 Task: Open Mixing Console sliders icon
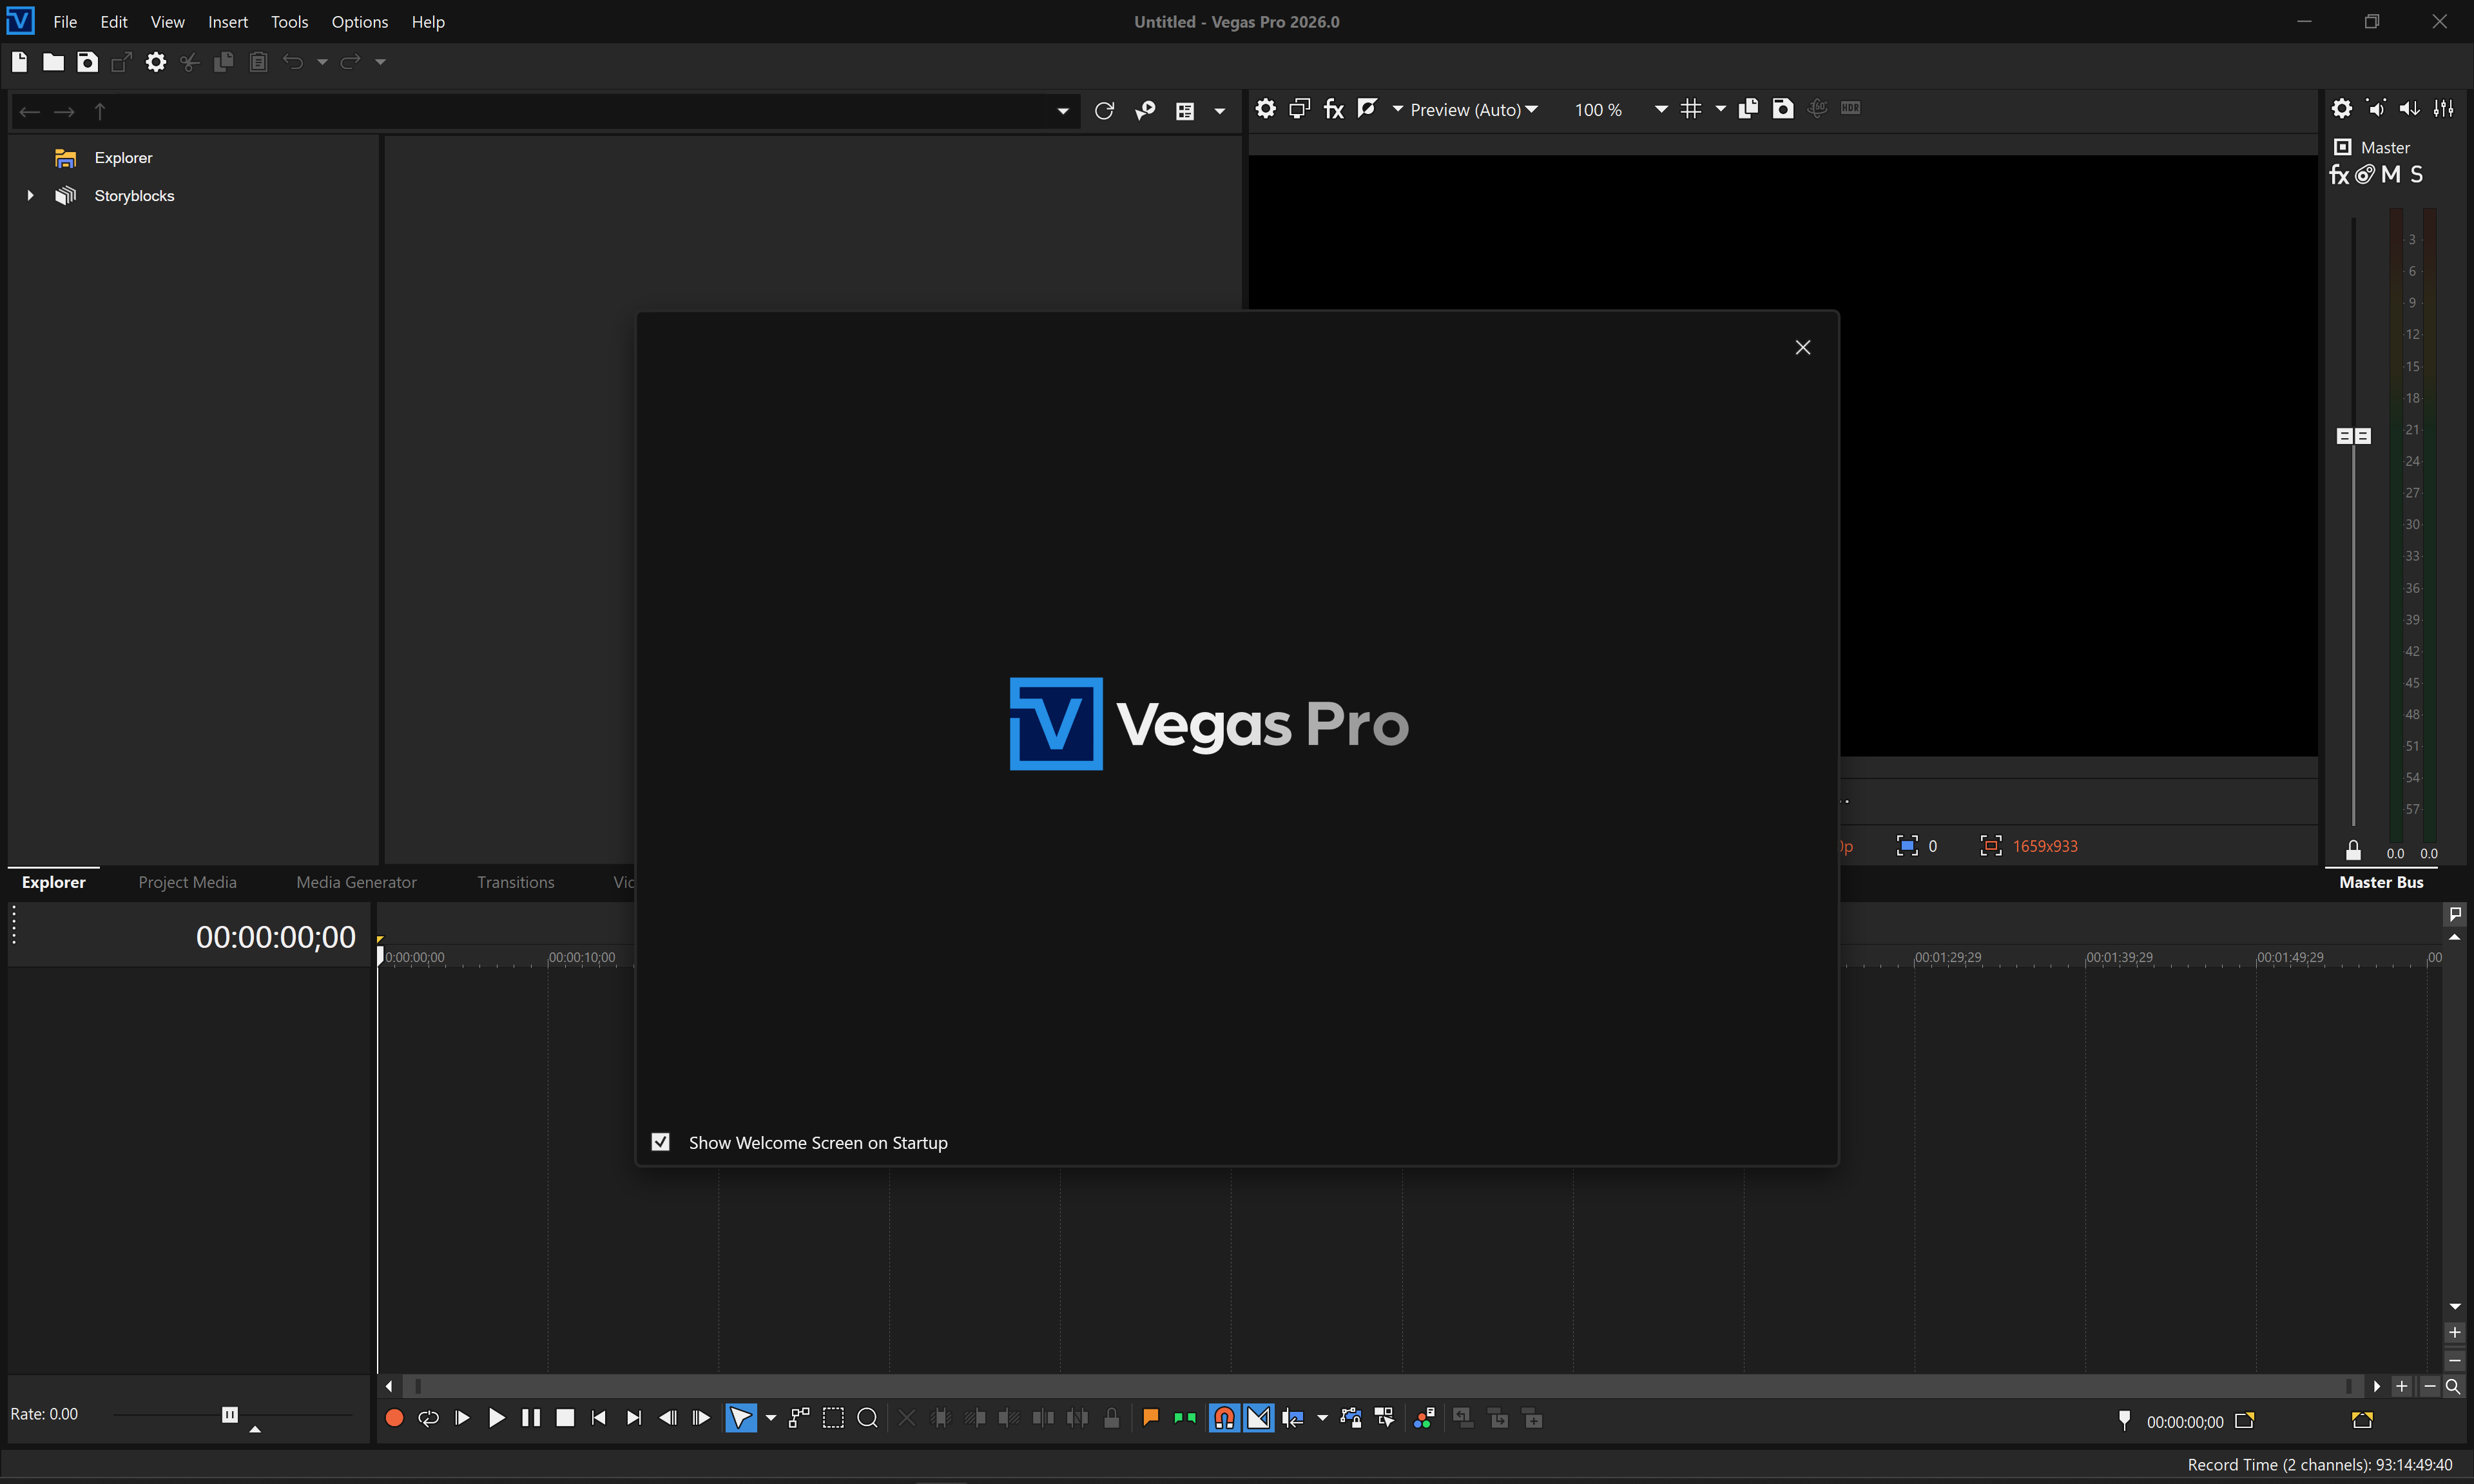[x=2444, y=108]
